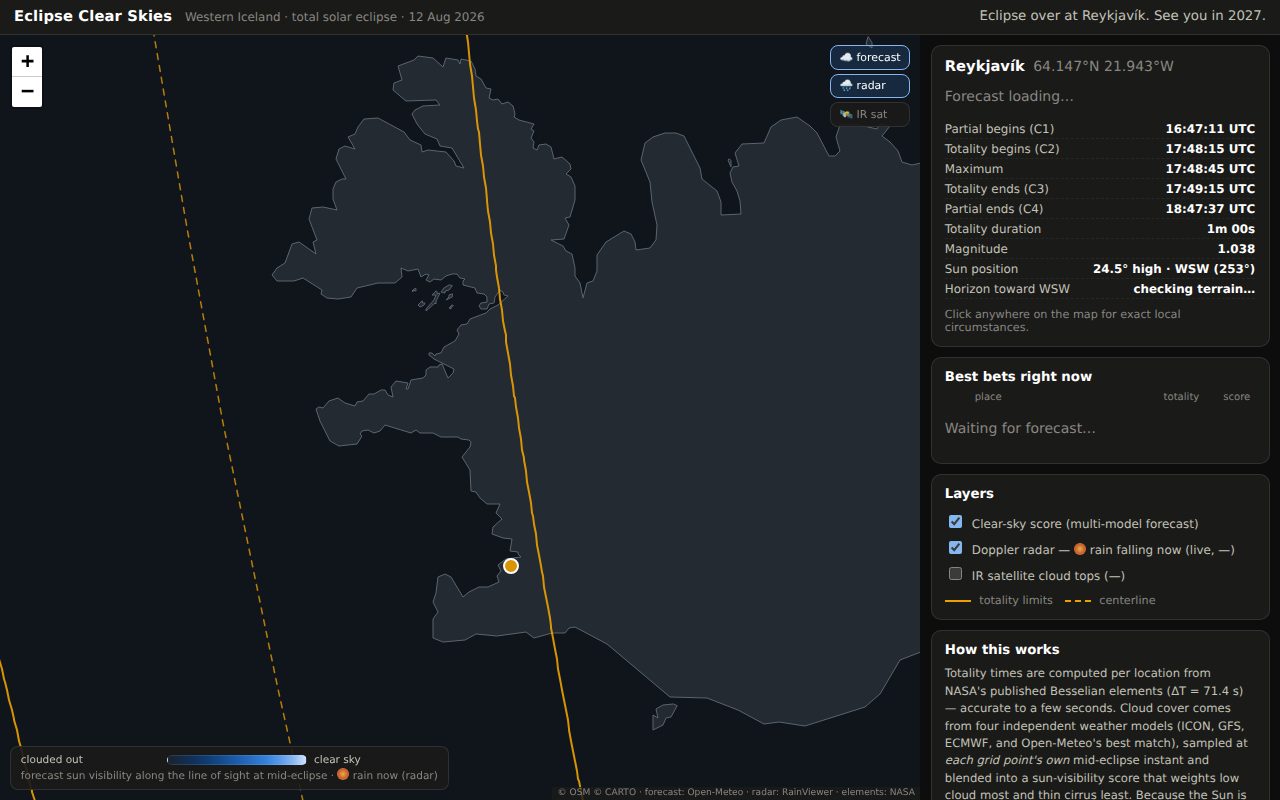Click the Partial begins time 16:47:11 UTC
Image resolution: width=1280 pixels, height=800 pixels.
tap(1210, 129)
